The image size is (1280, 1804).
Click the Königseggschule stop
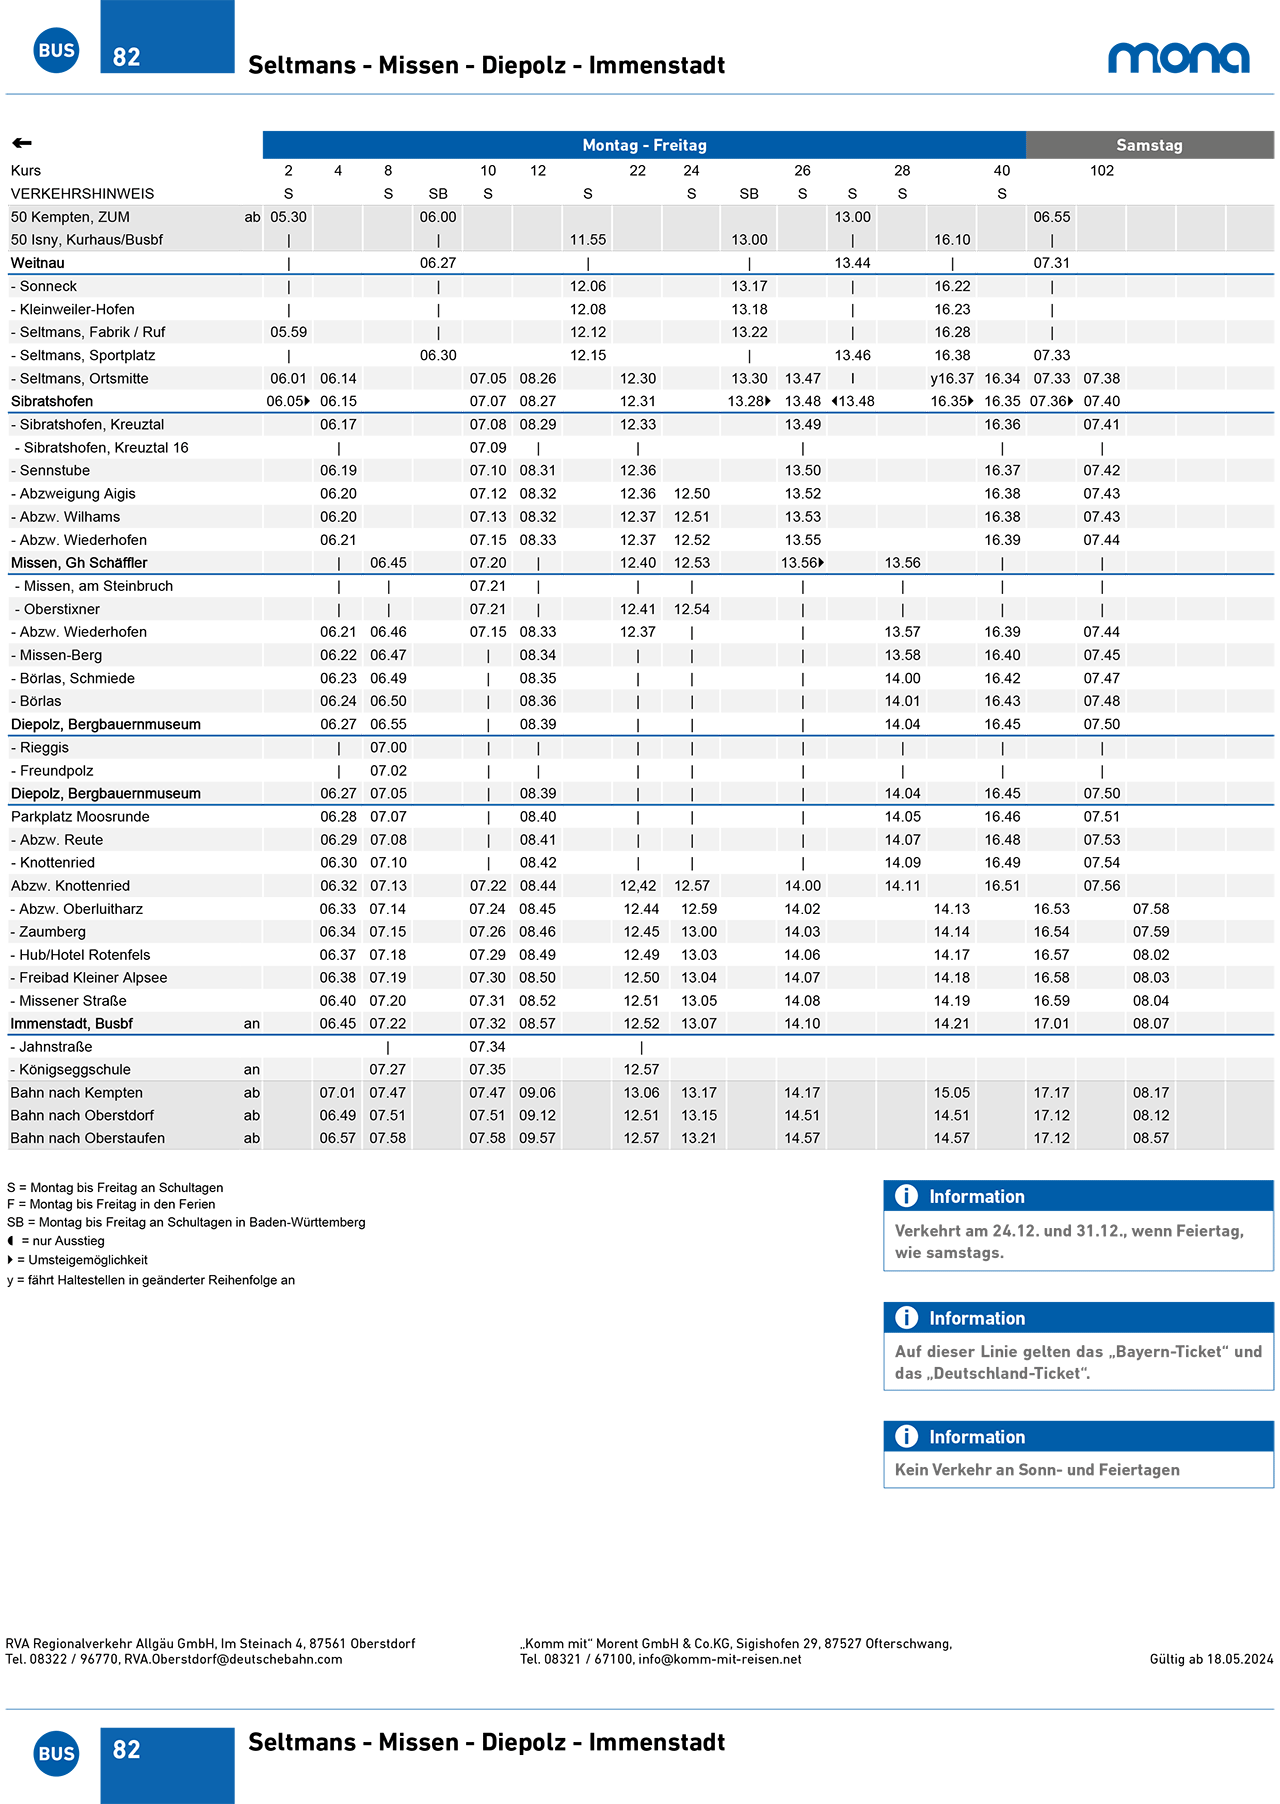pyautogui.click(x=70, y=1070)
